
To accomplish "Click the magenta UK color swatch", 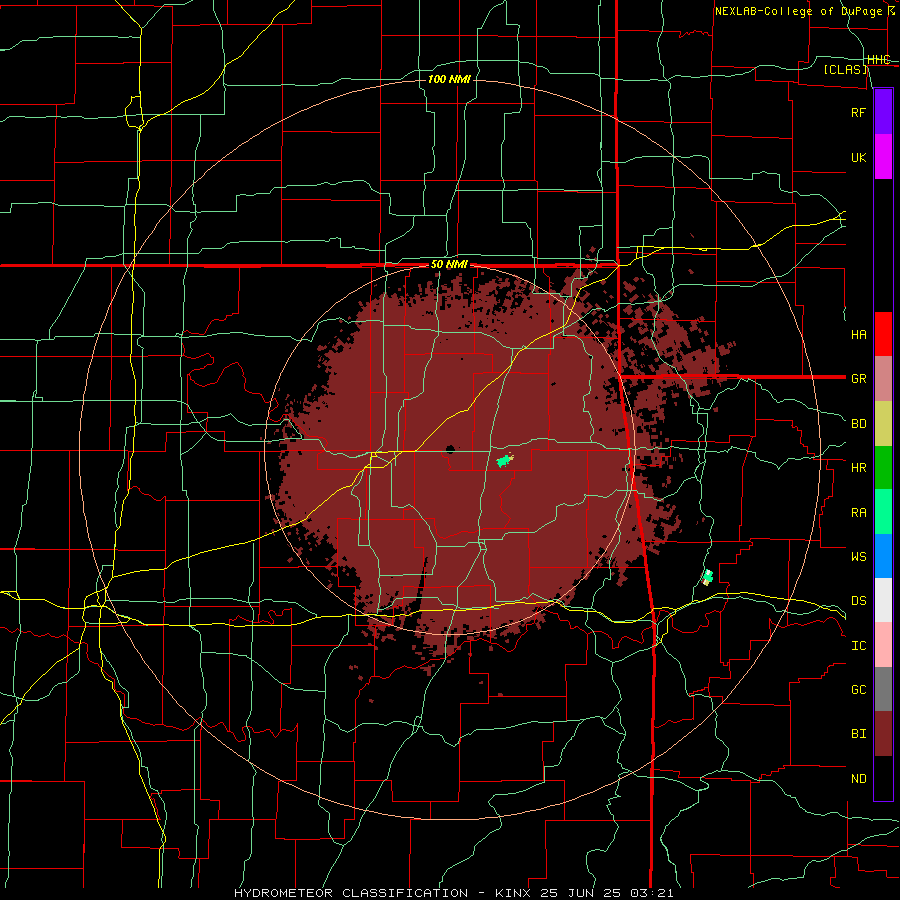I will click(883, 157).
